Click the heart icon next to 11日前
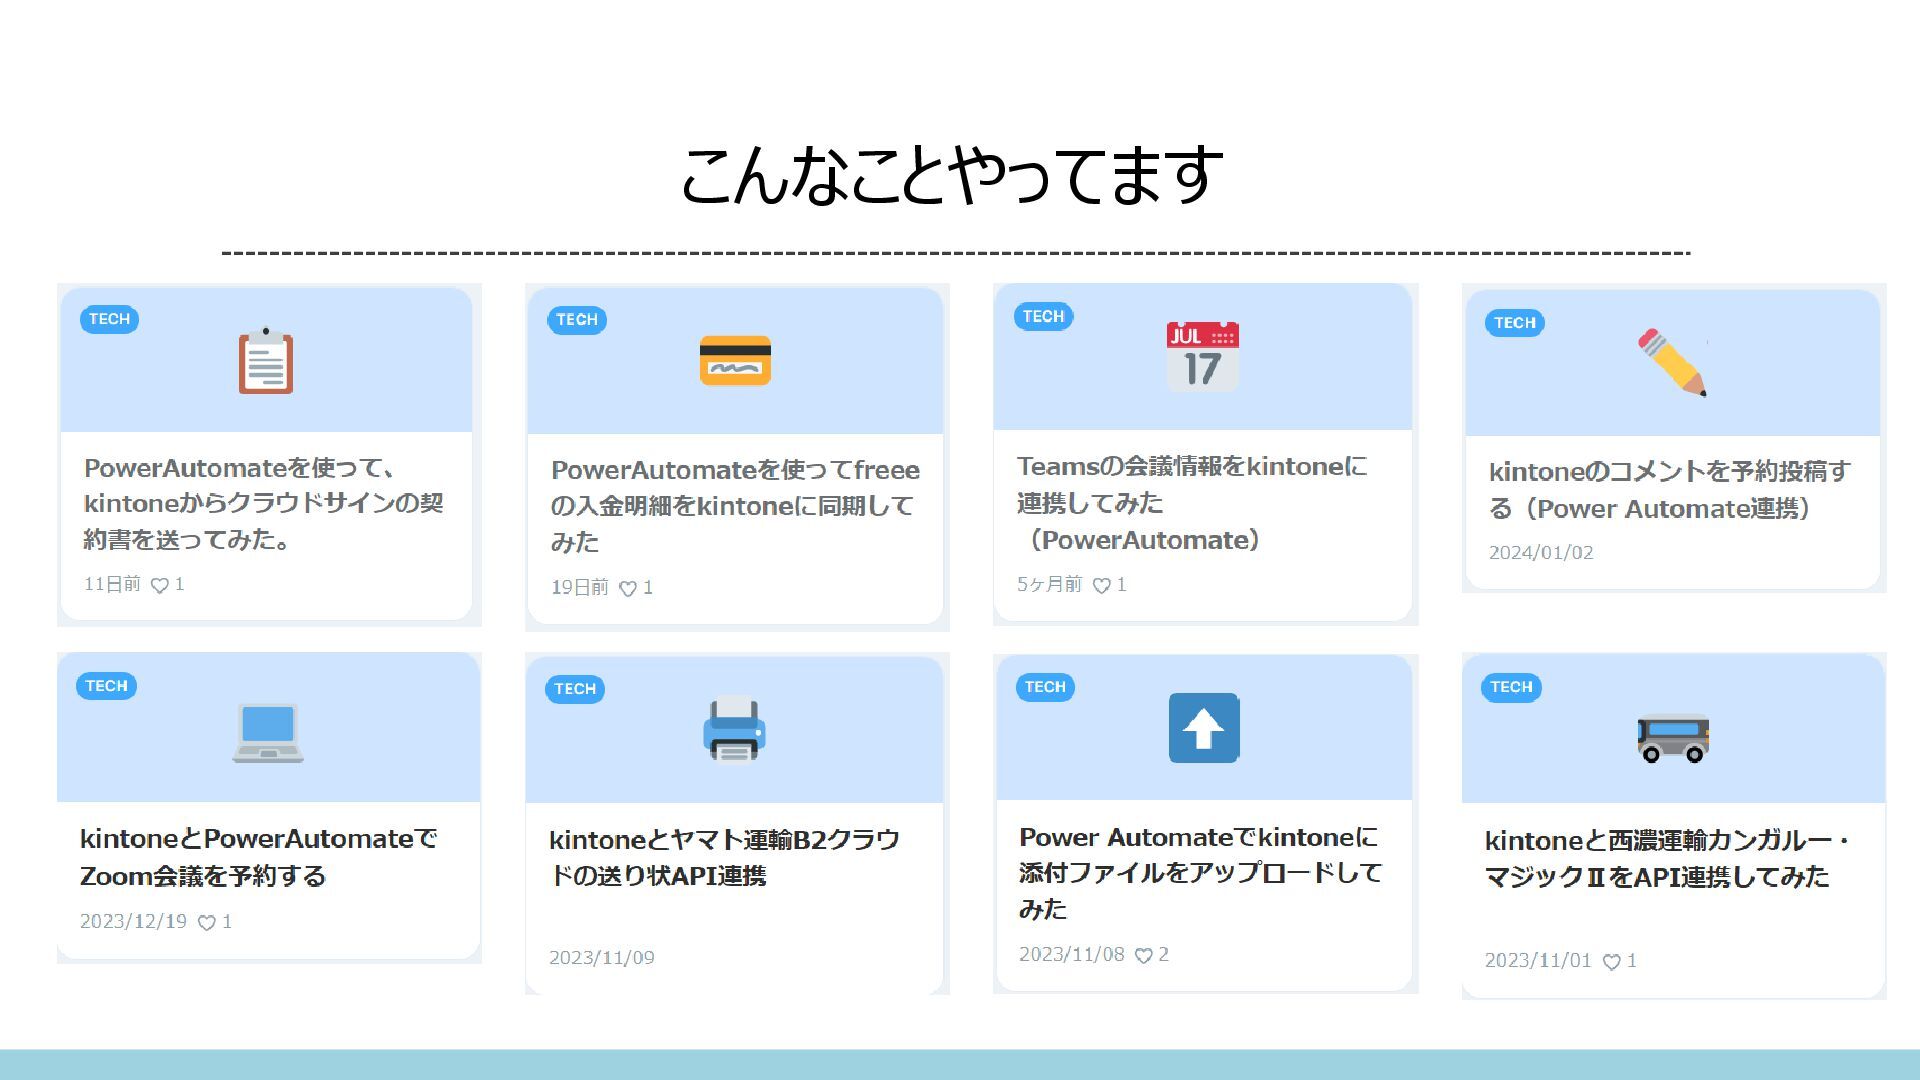 (159, 585)
